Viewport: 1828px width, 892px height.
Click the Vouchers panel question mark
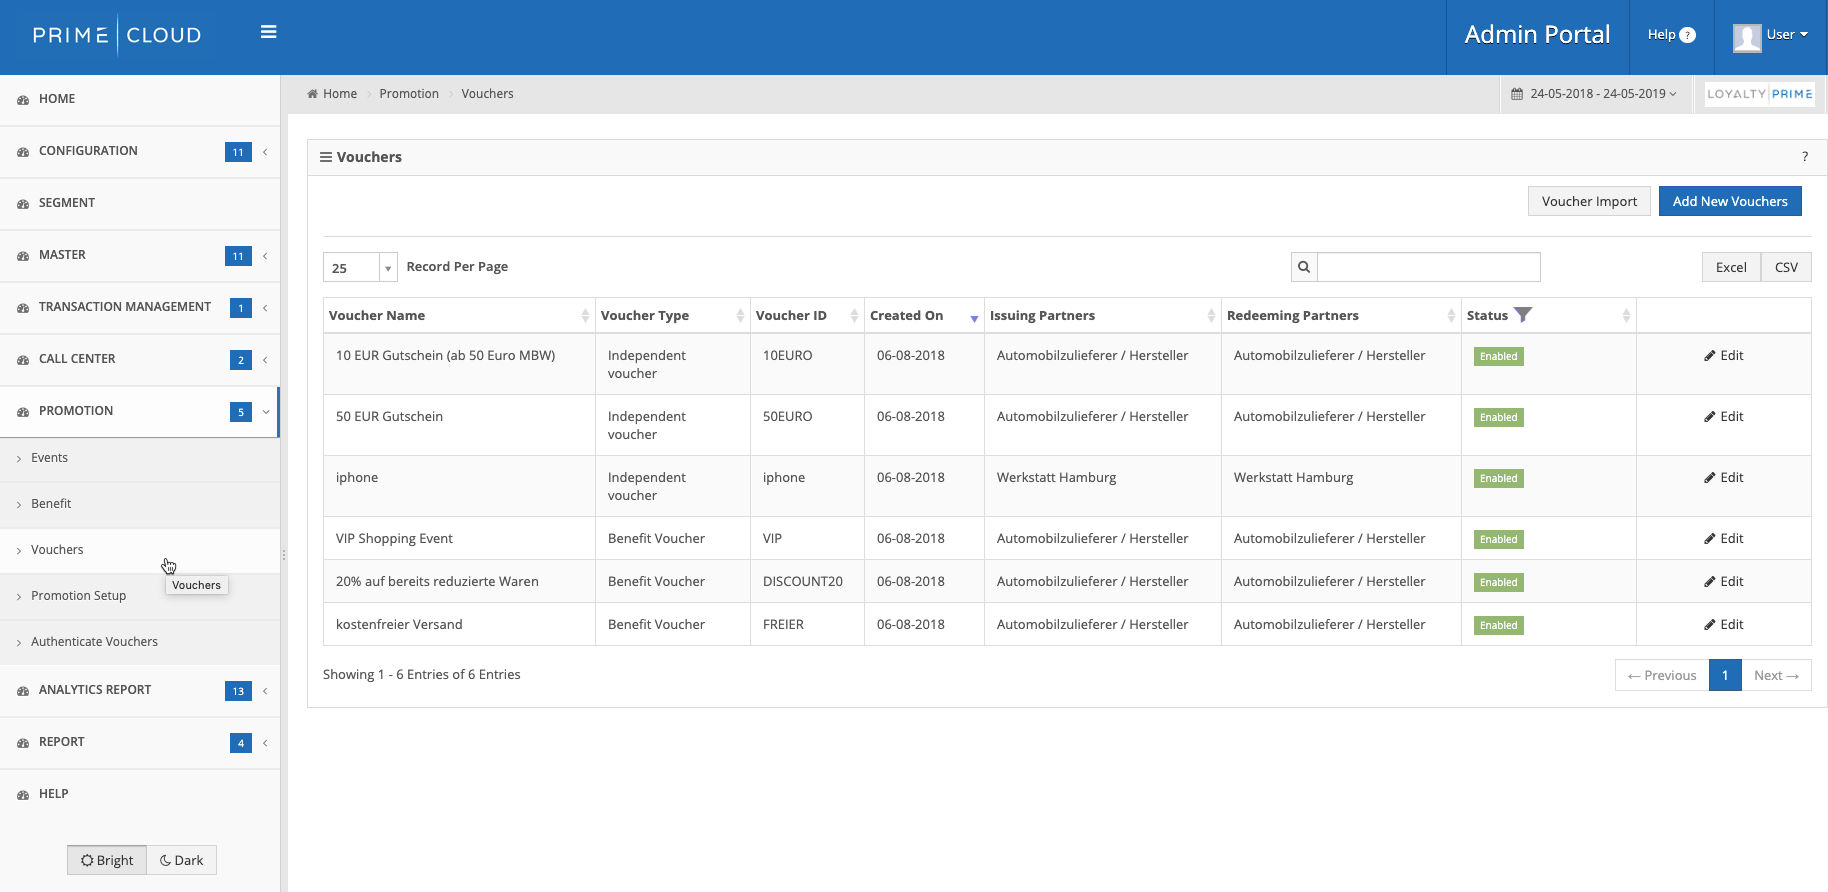pos(1805,157)
